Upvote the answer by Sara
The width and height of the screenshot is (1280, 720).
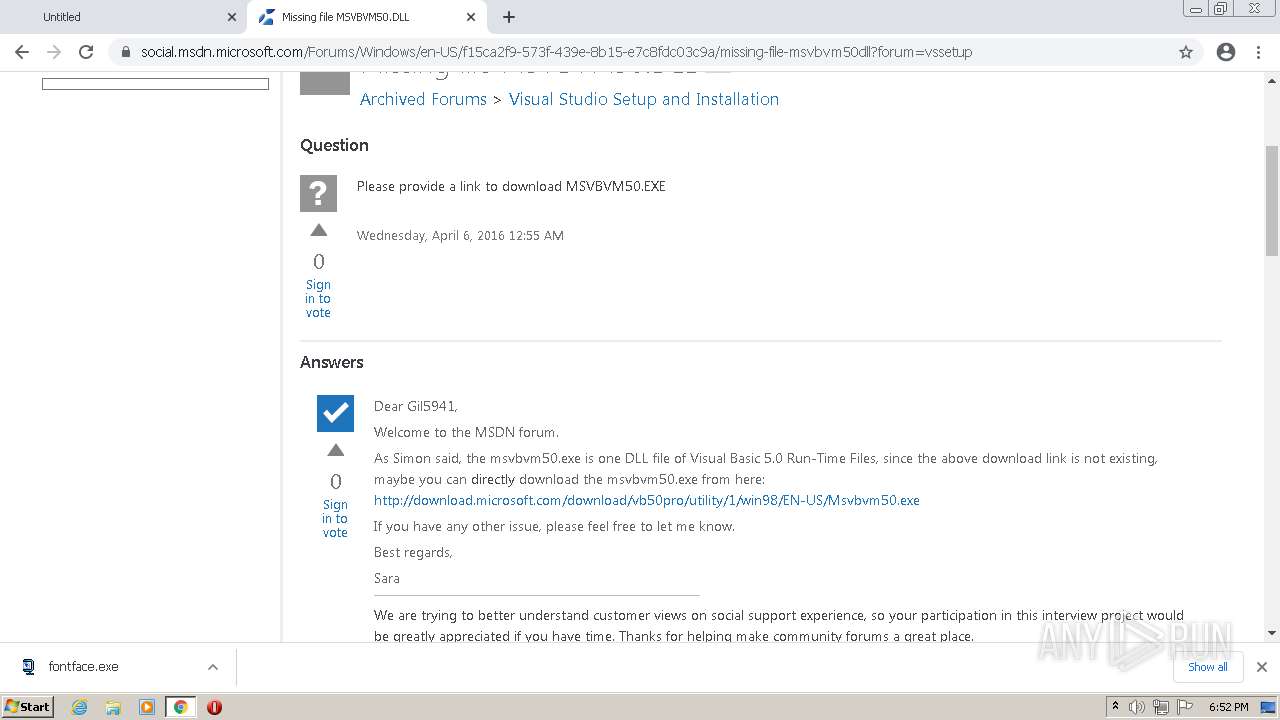336,451
